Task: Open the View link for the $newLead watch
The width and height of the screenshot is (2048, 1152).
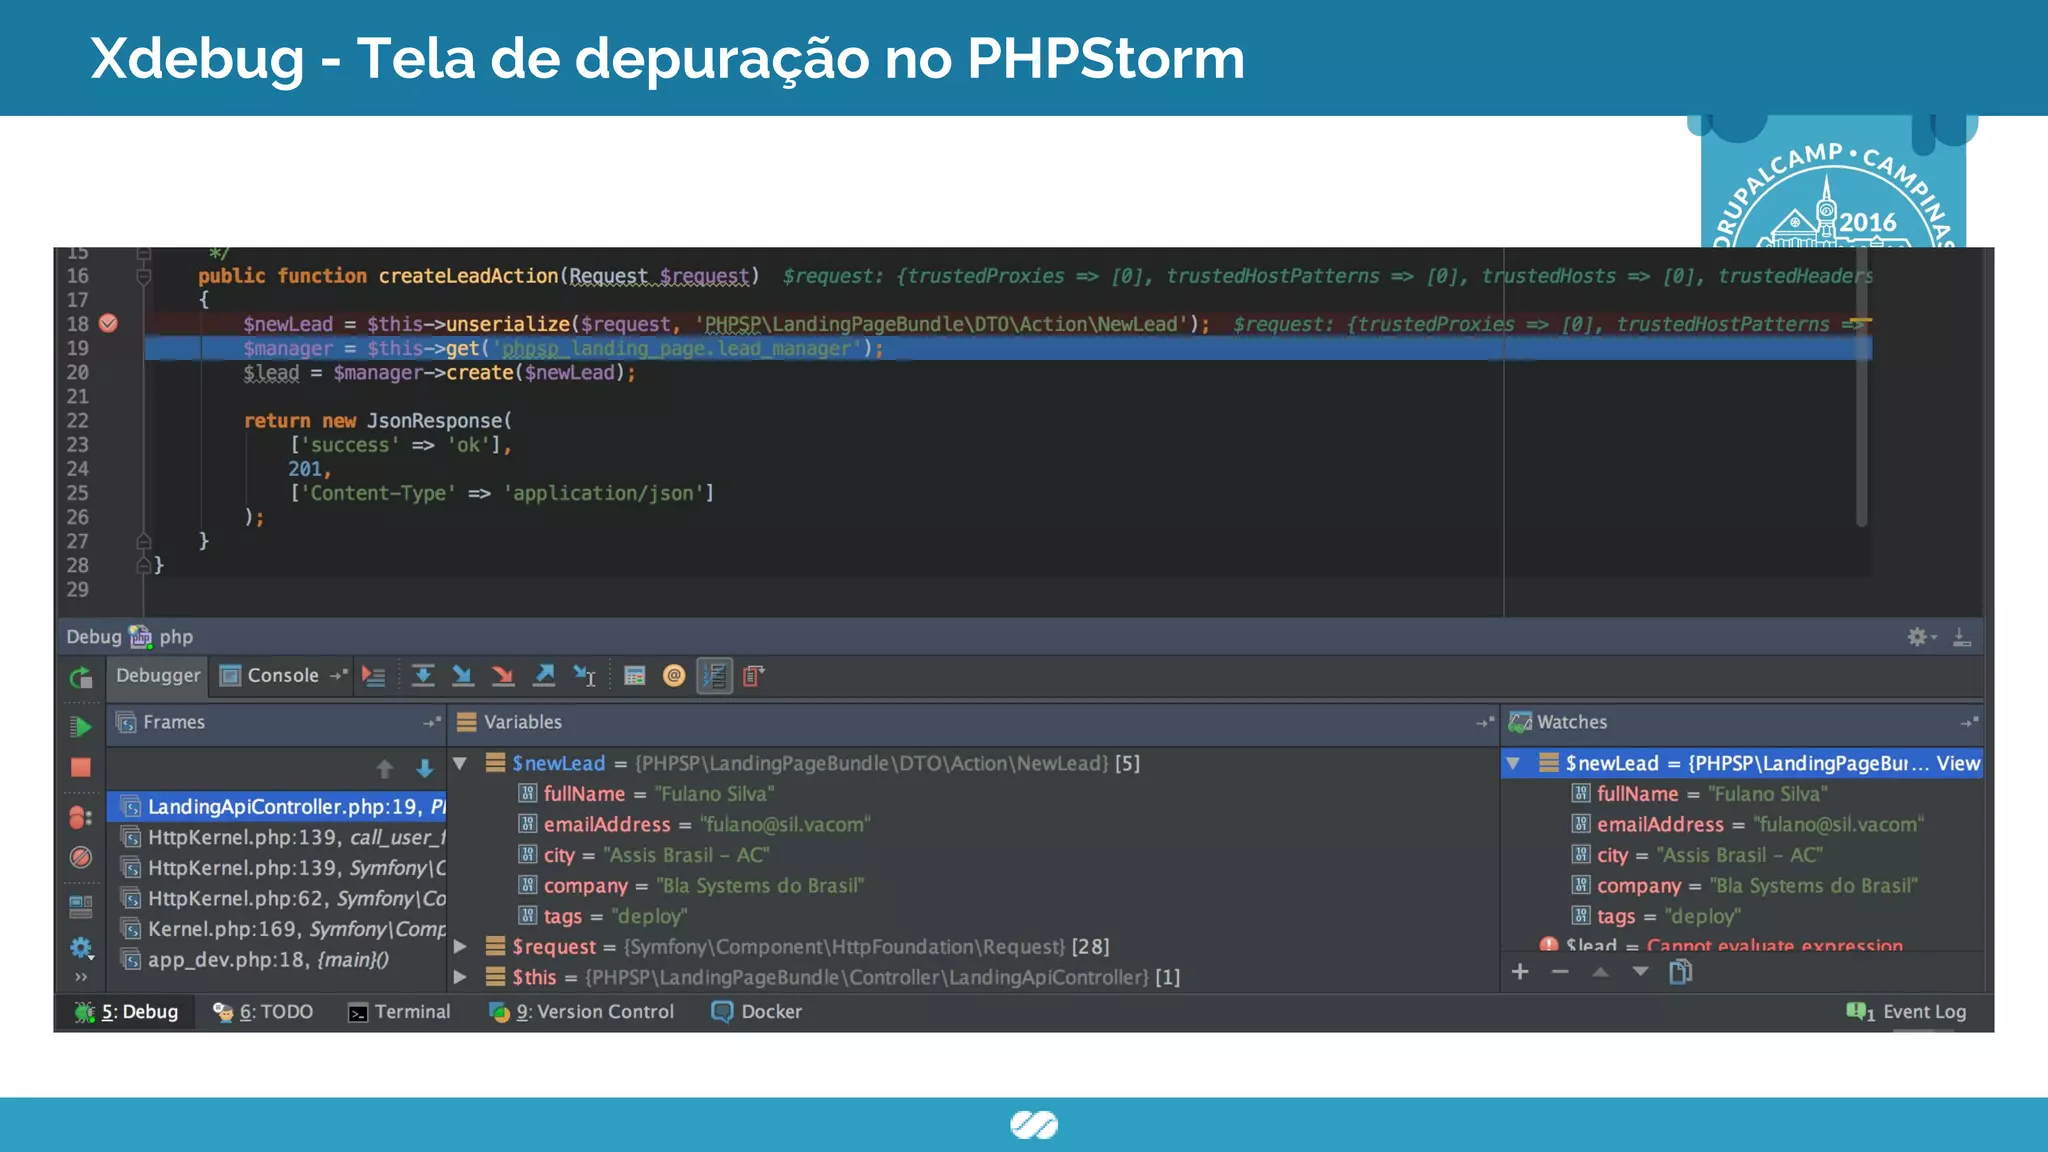Action: pyautogui.click(x=1957, y=764)
